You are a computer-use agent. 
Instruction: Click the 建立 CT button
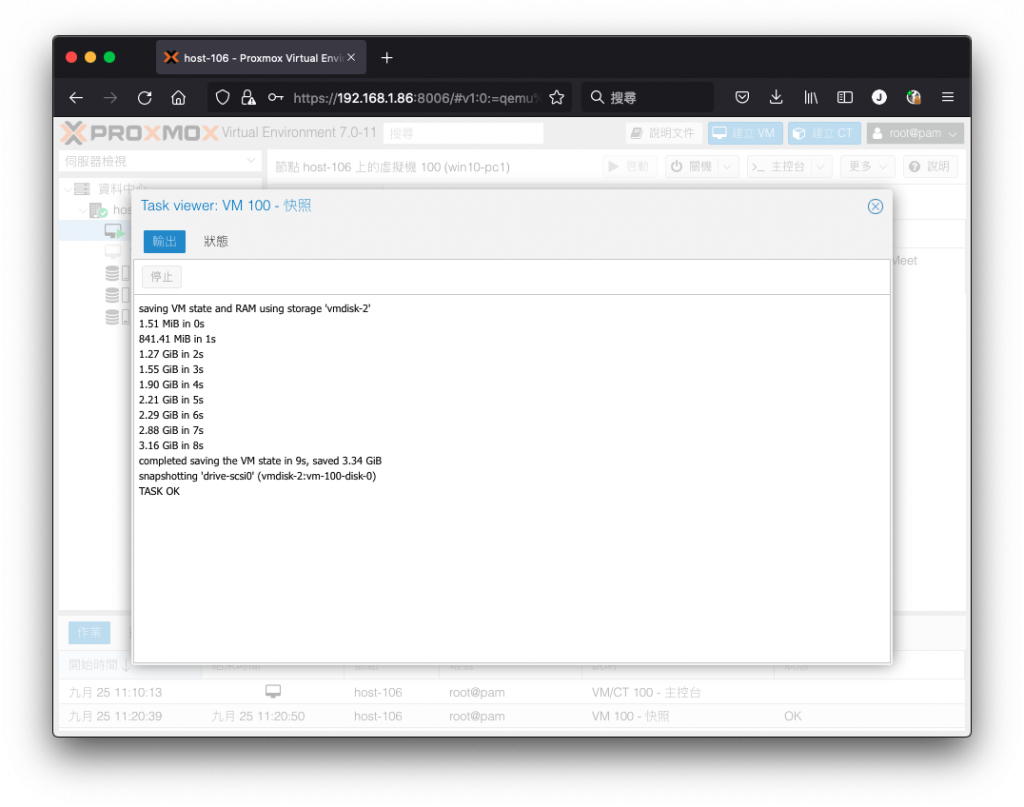pos(824,133)
